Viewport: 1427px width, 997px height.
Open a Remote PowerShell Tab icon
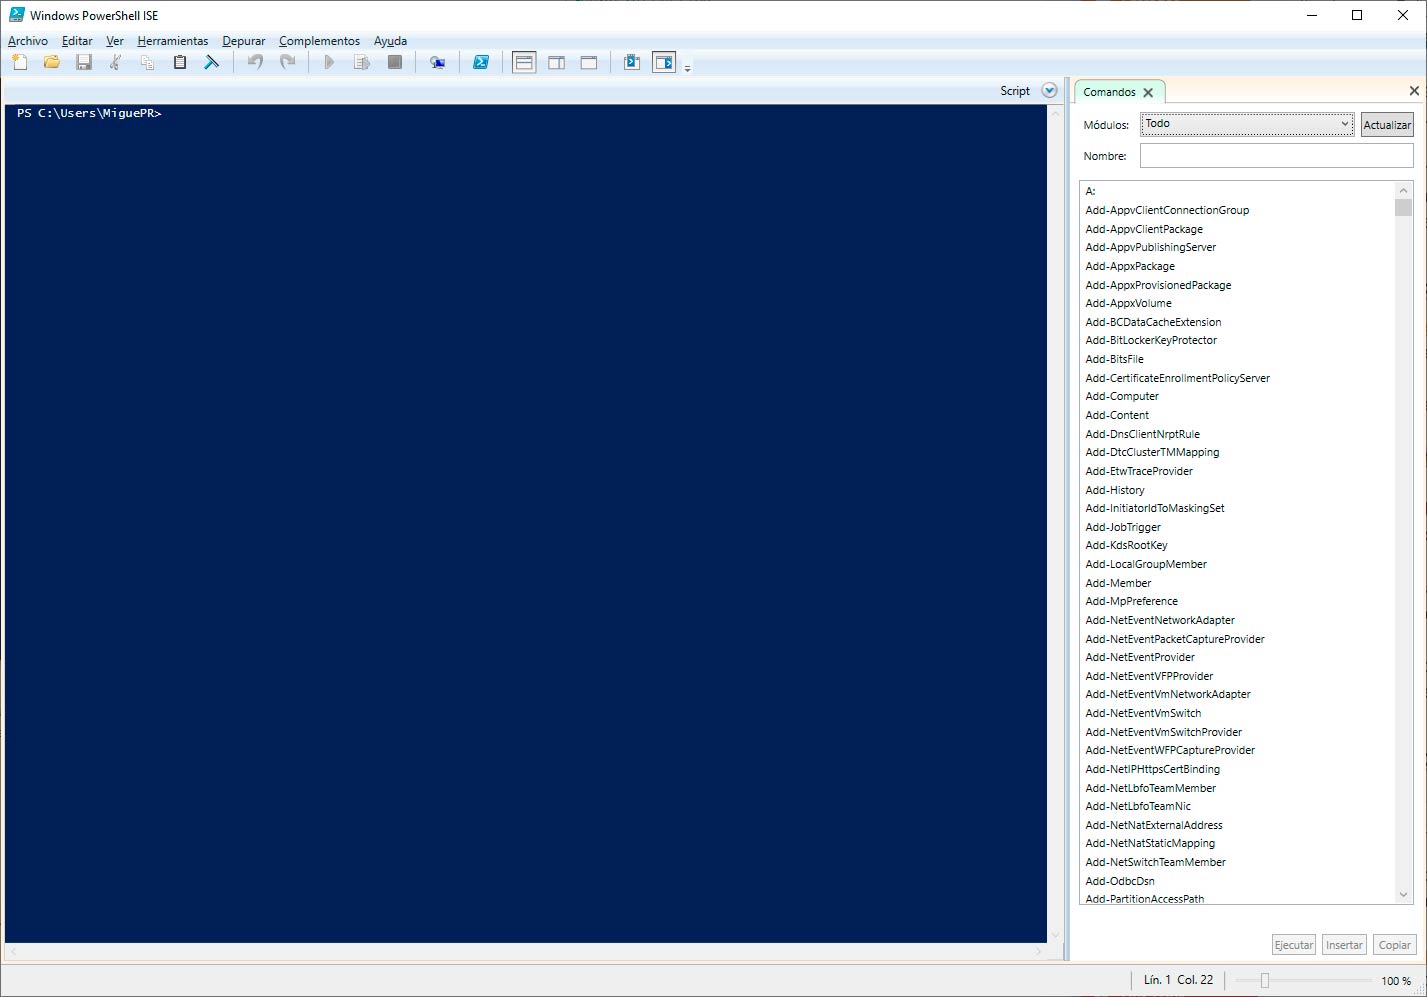pos(437,62)
